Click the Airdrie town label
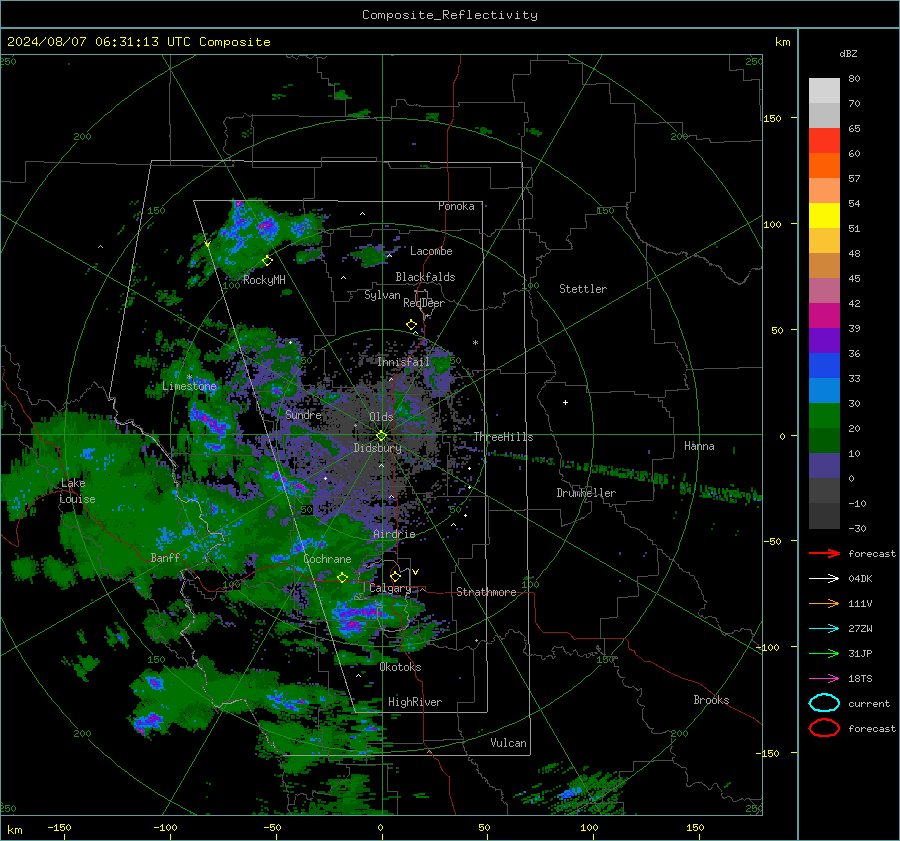 coord(394,534)
